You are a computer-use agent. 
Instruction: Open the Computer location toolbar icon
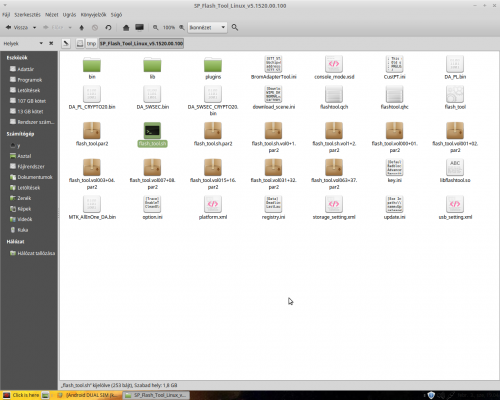[139, 27]
